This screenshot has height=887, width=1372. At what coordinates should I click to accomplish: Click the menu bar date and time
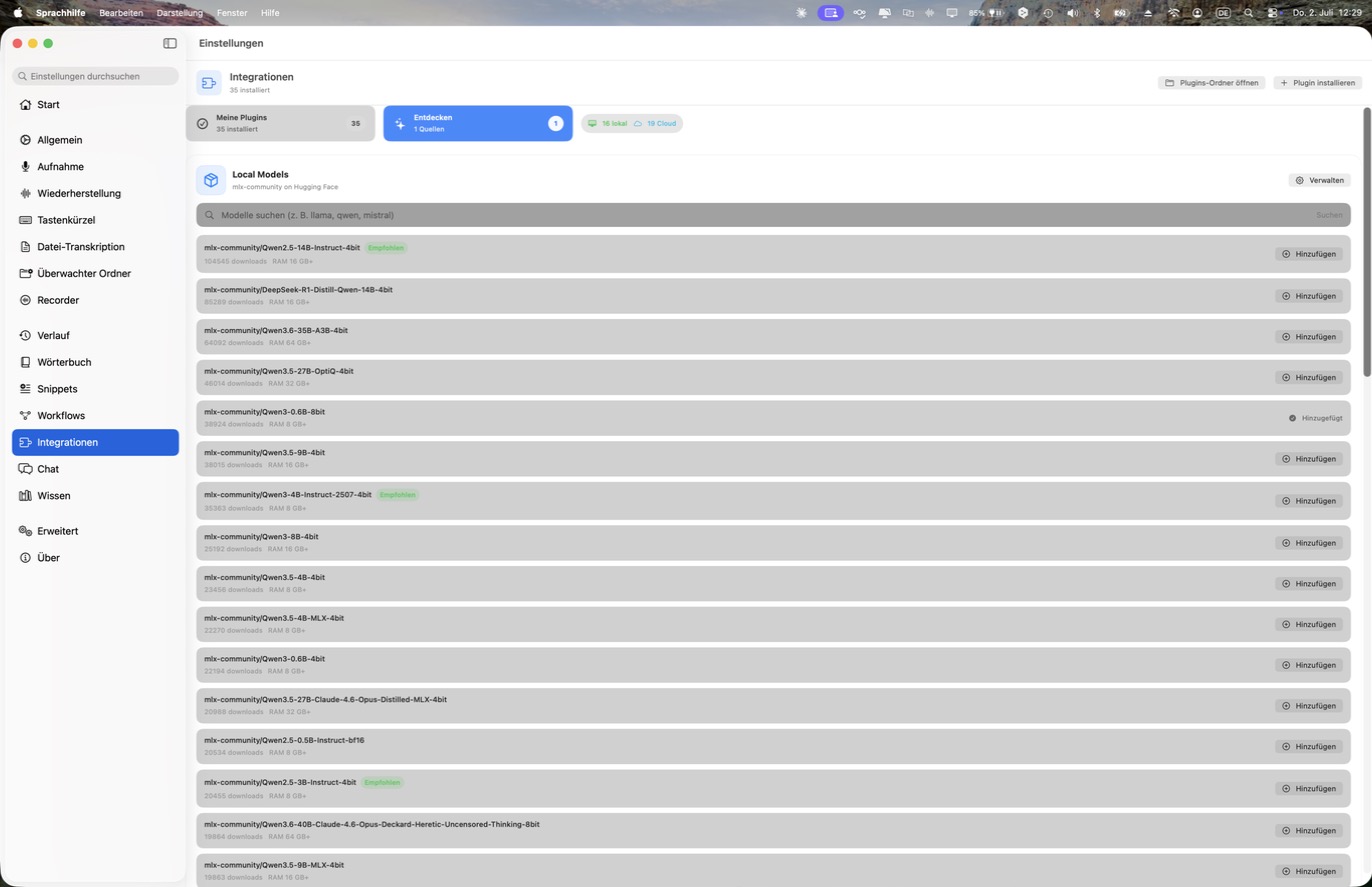1327,13
